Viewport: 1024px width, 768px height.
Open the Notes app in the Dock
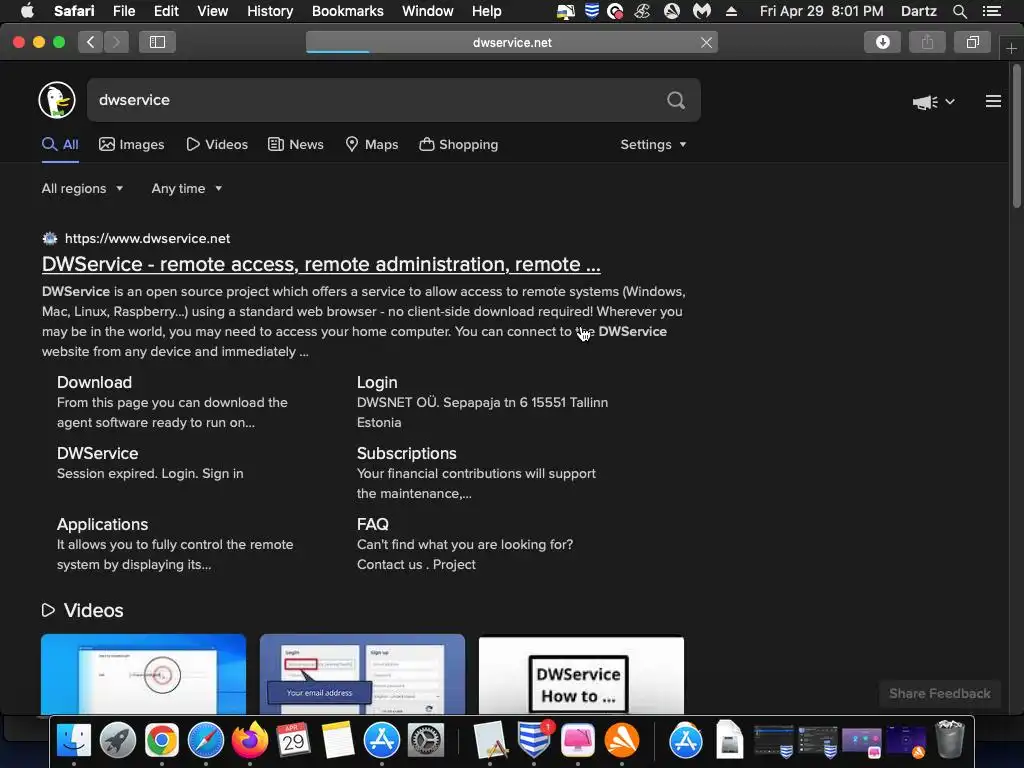[x=338, y=740]
